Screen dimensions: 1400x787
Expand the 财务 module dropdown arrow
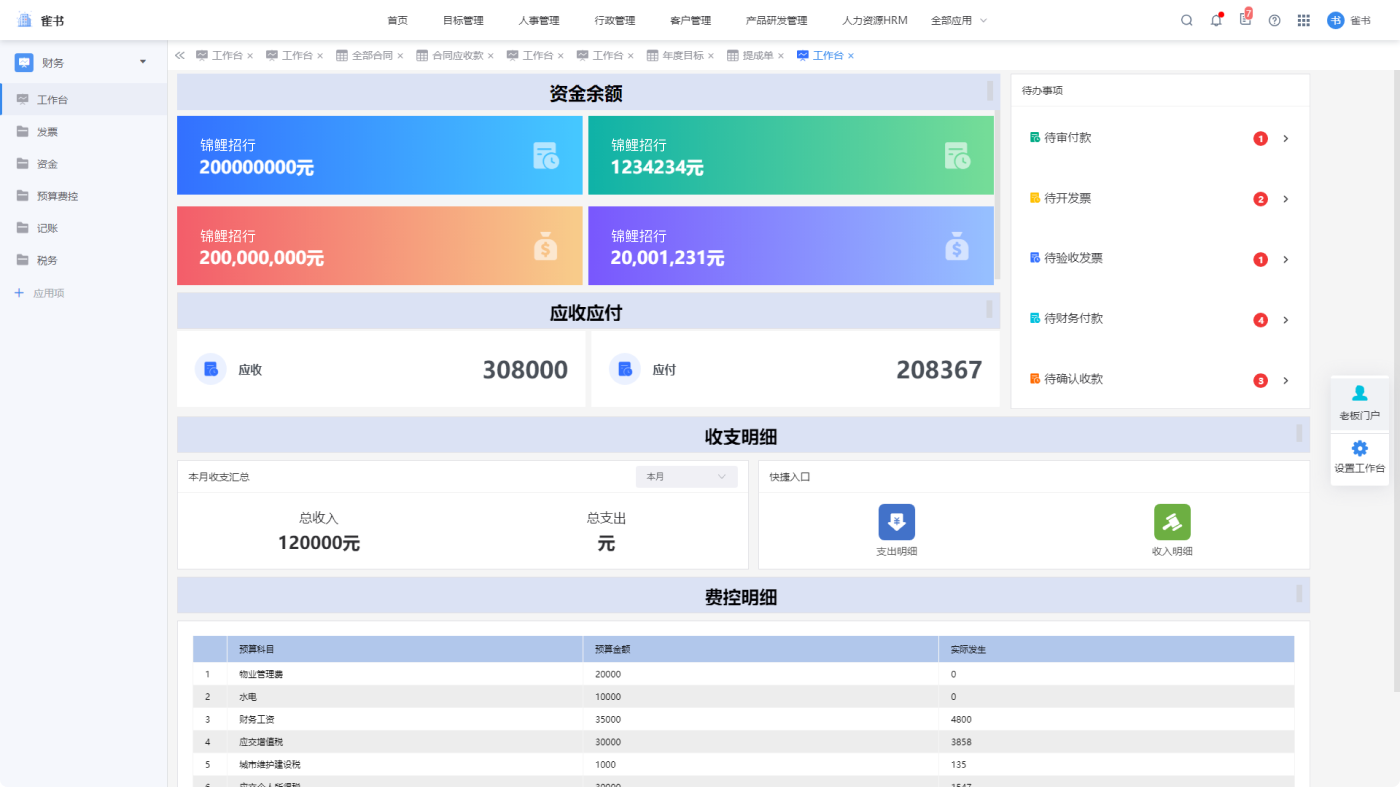pos(142,62)
